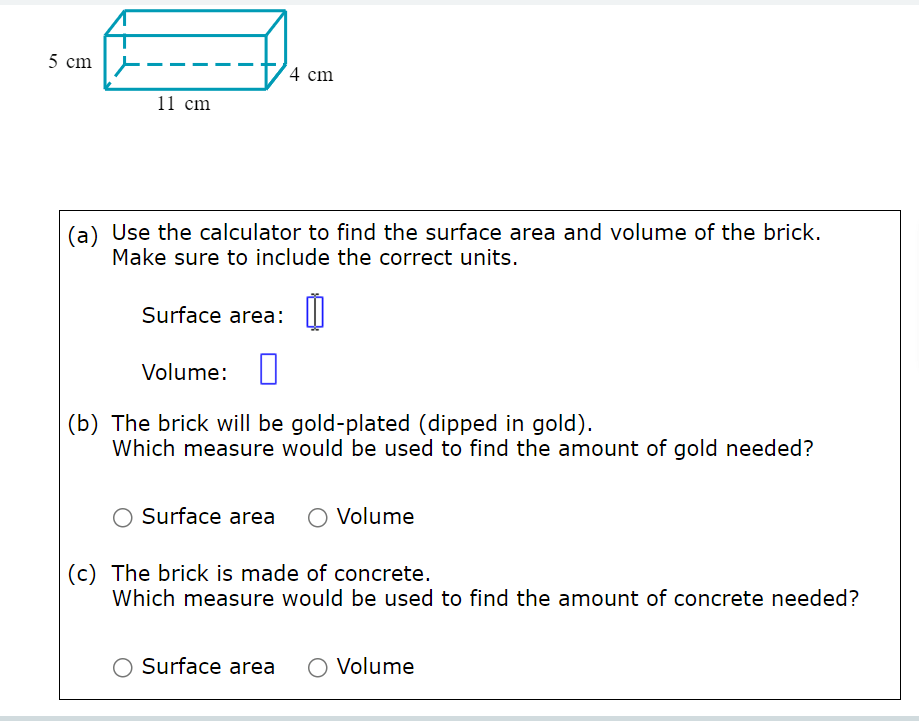The image size is (919, 721).
Task: Click the "Volume:" field label in part (a)
Action: coord(185,372)
